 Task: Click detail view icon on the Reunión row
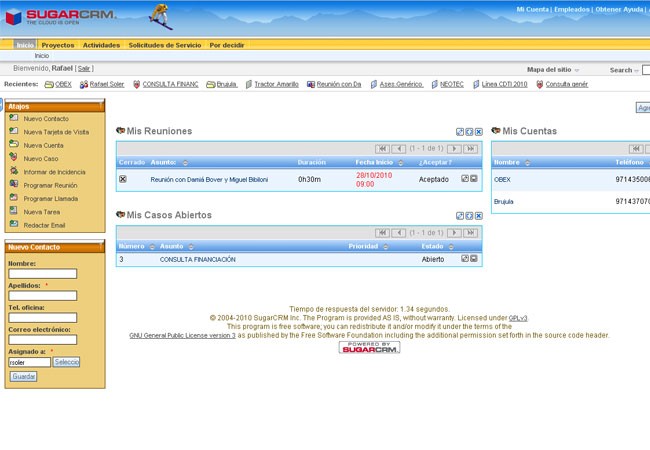(x=474, y=179)
